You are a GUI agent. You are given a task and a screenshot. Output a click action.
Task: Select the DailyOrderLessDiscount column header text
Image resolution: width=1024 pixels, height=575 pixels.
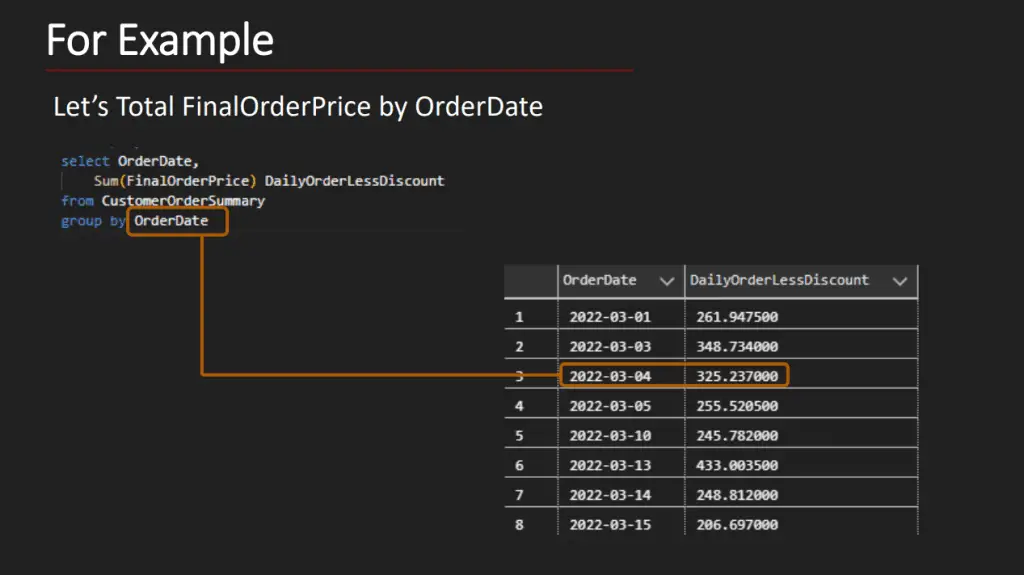(x=779, y=280)
